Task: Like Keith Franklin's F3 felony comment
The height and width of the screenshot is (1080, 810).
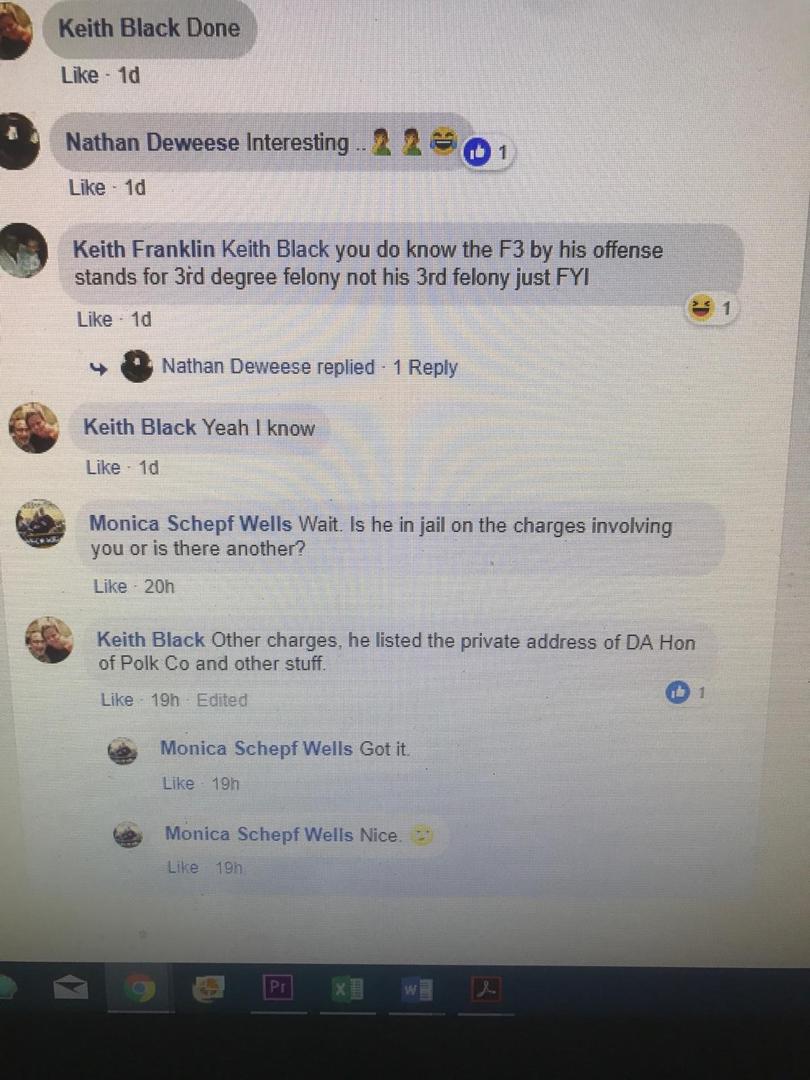Action: pos(94,320)
